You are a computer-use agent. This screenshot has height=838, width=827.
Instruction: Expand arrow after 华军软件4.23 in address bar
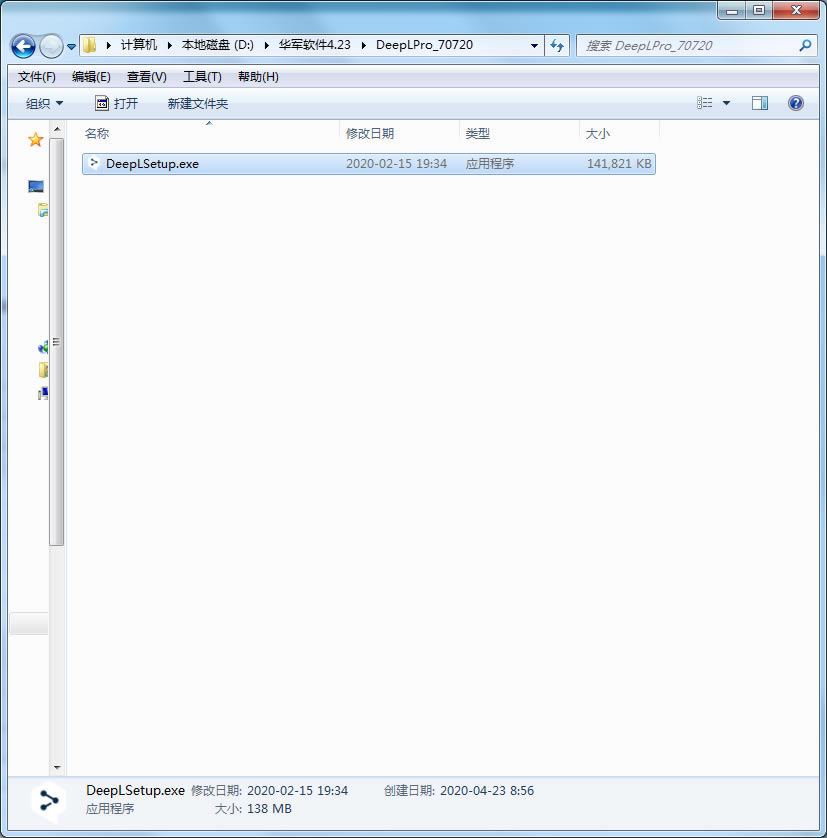tap(364, 45)
